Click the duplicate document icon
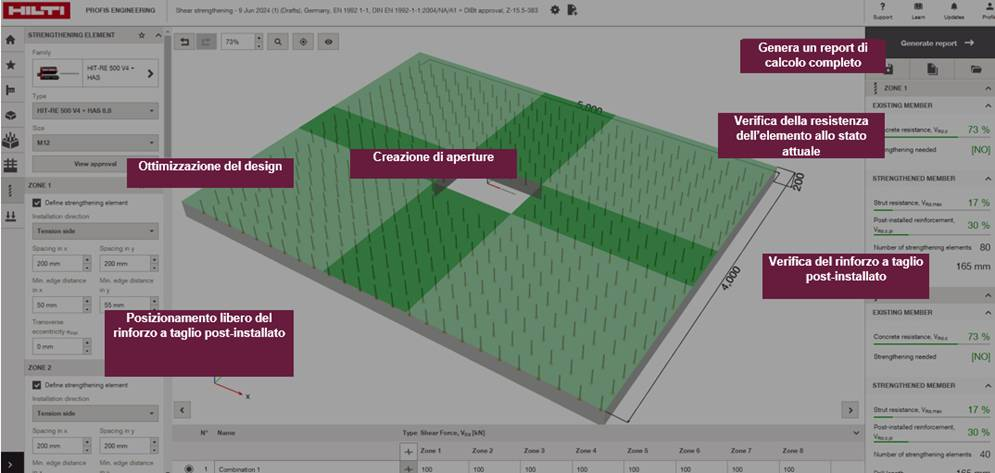This screenshot has width=995, height=473. coord(932,69)
